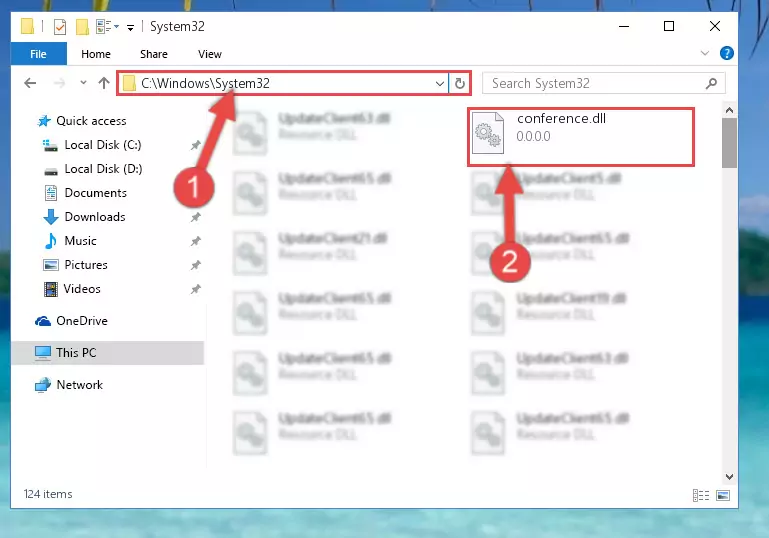
Task: Switch to Large icons view in the status bar
Action: click(723, 495)
